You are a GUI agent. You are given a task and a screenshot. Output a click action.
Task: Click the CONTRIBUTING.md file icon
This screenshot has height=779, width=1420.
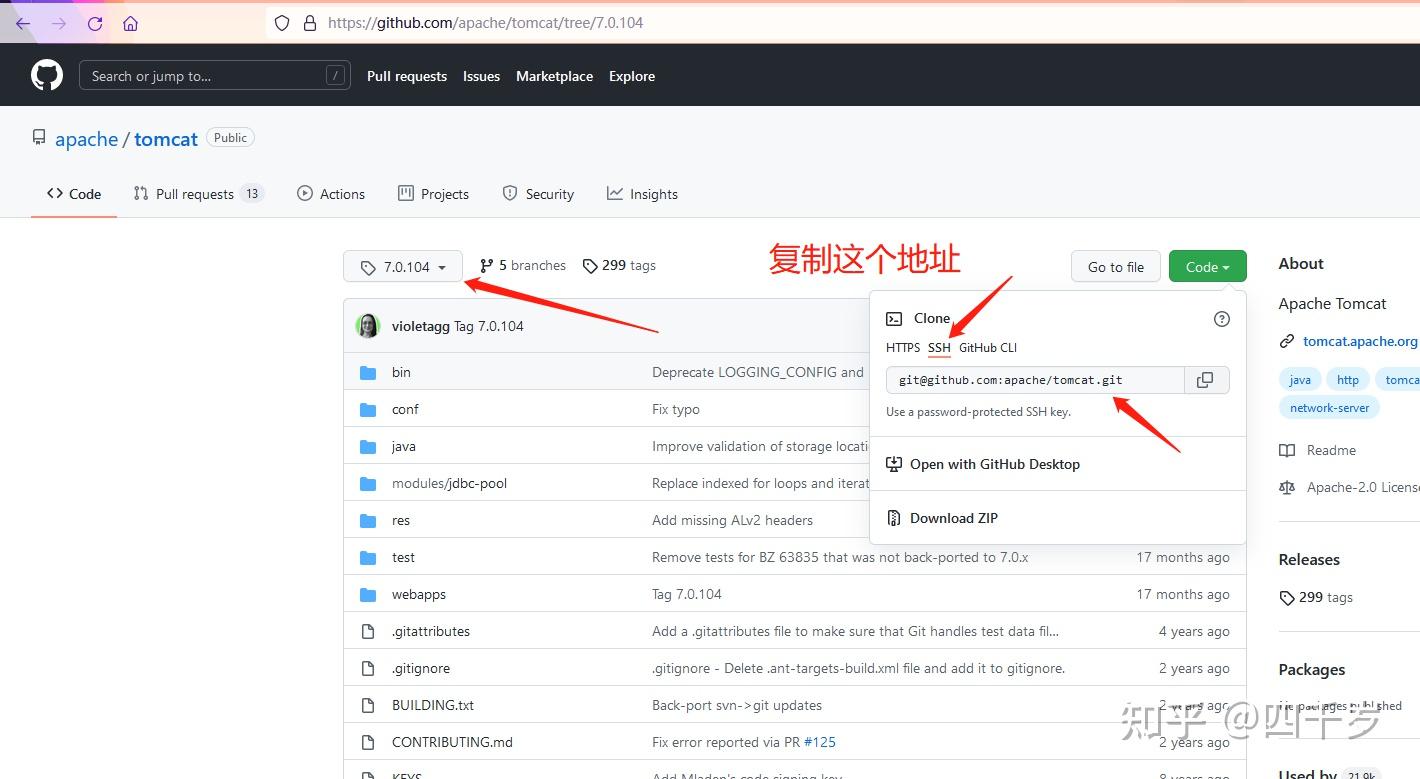(368, 743)
